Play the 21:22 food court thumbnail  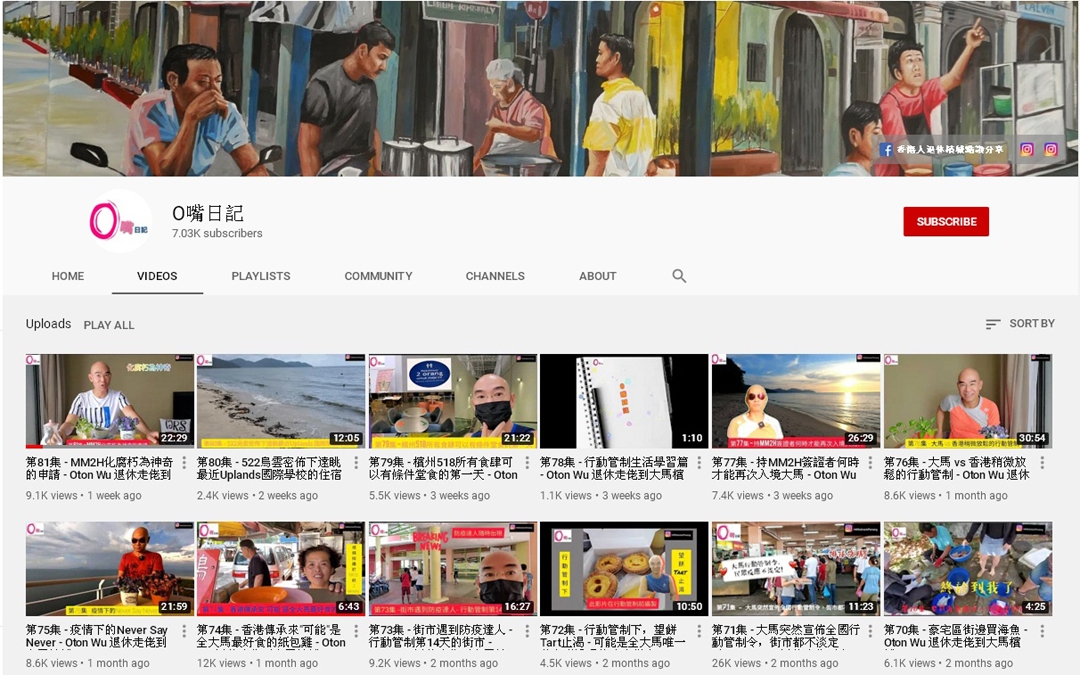pos(453,401)
